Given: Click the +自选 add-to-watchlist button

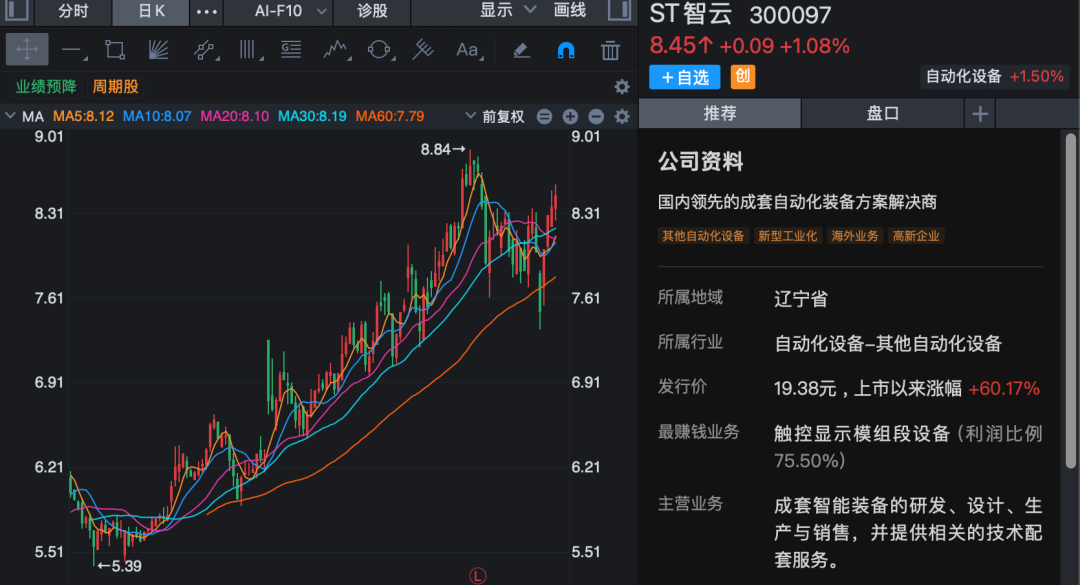Looking at the screenshot, I should 684,77.
